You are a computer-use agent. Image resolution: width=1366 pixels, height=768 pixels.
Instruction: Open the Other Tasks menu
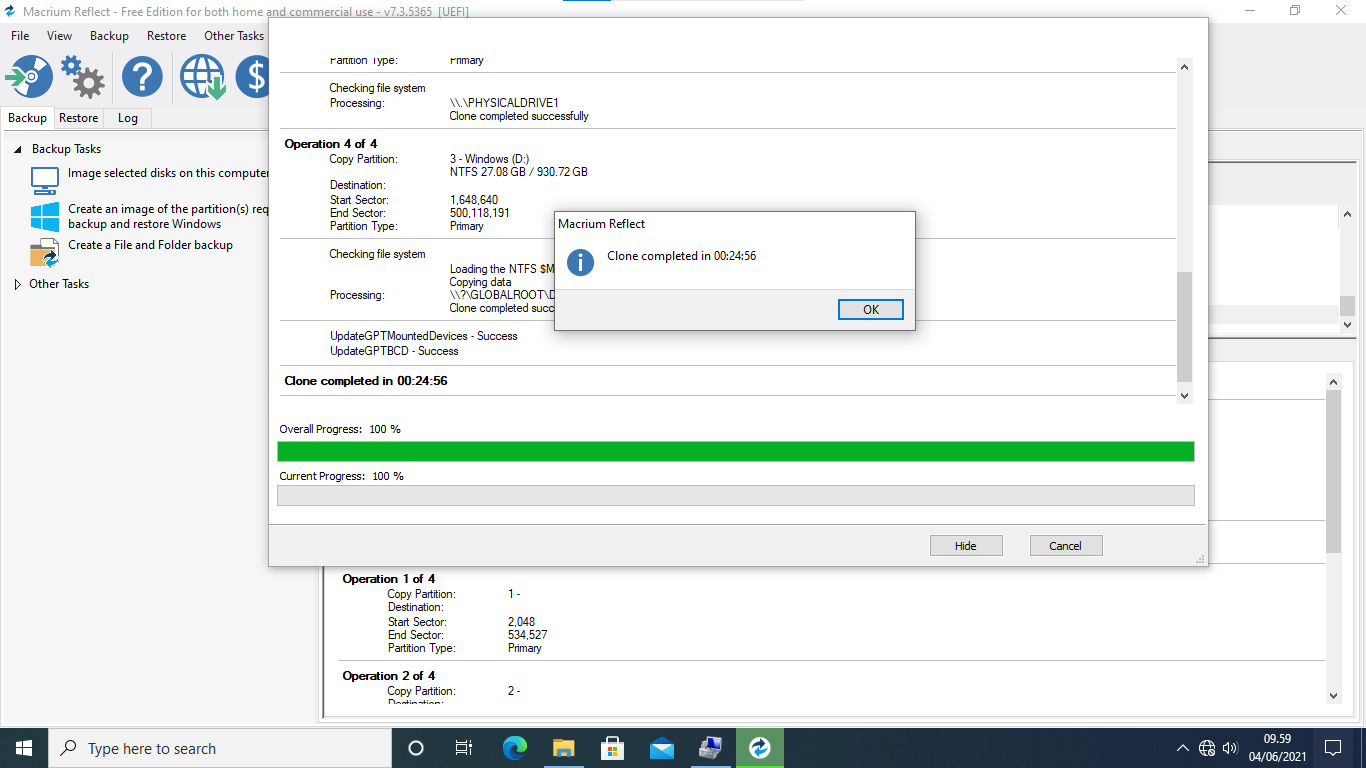pyautogui.click(x=234, y=36)
